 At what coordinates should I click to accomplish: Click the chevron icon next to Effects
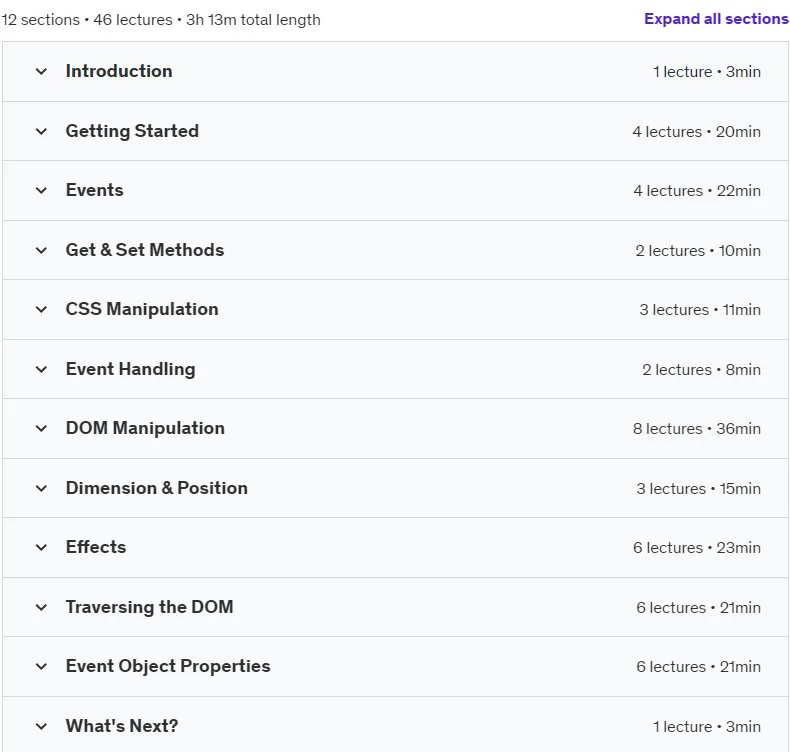coord(41,547)
